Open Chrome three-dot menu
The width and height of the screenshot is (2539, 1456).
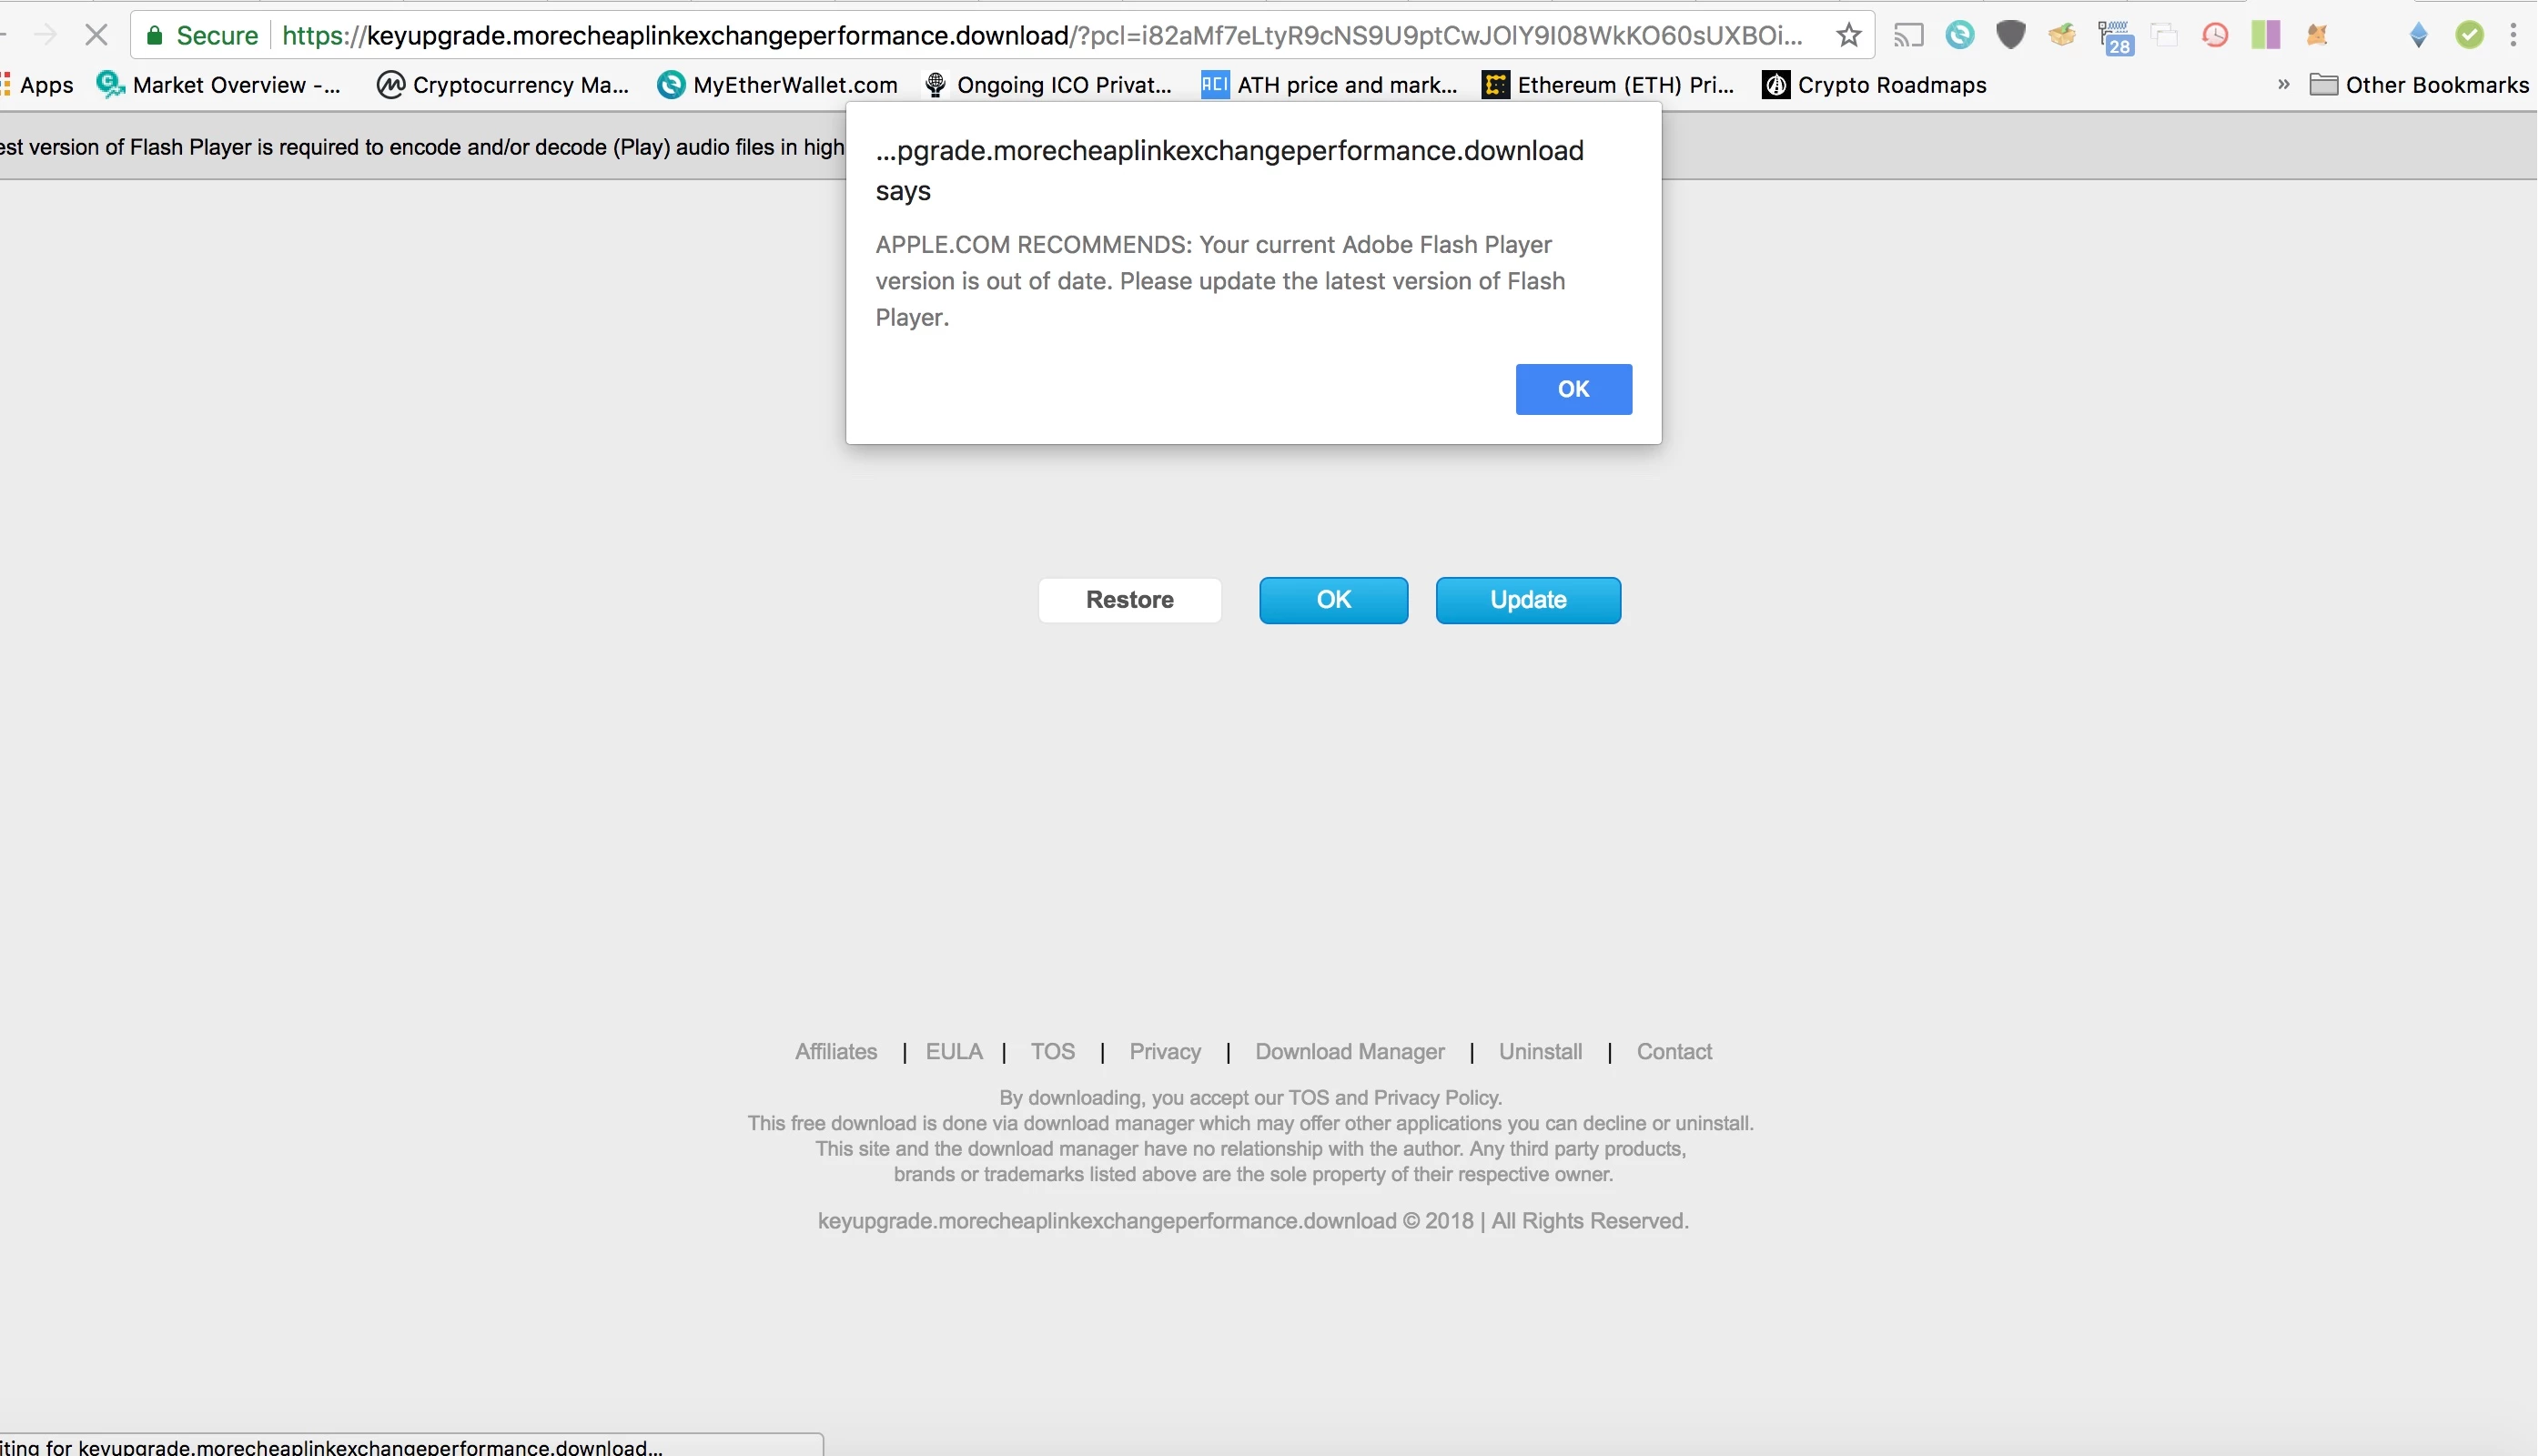[2513, 36]
